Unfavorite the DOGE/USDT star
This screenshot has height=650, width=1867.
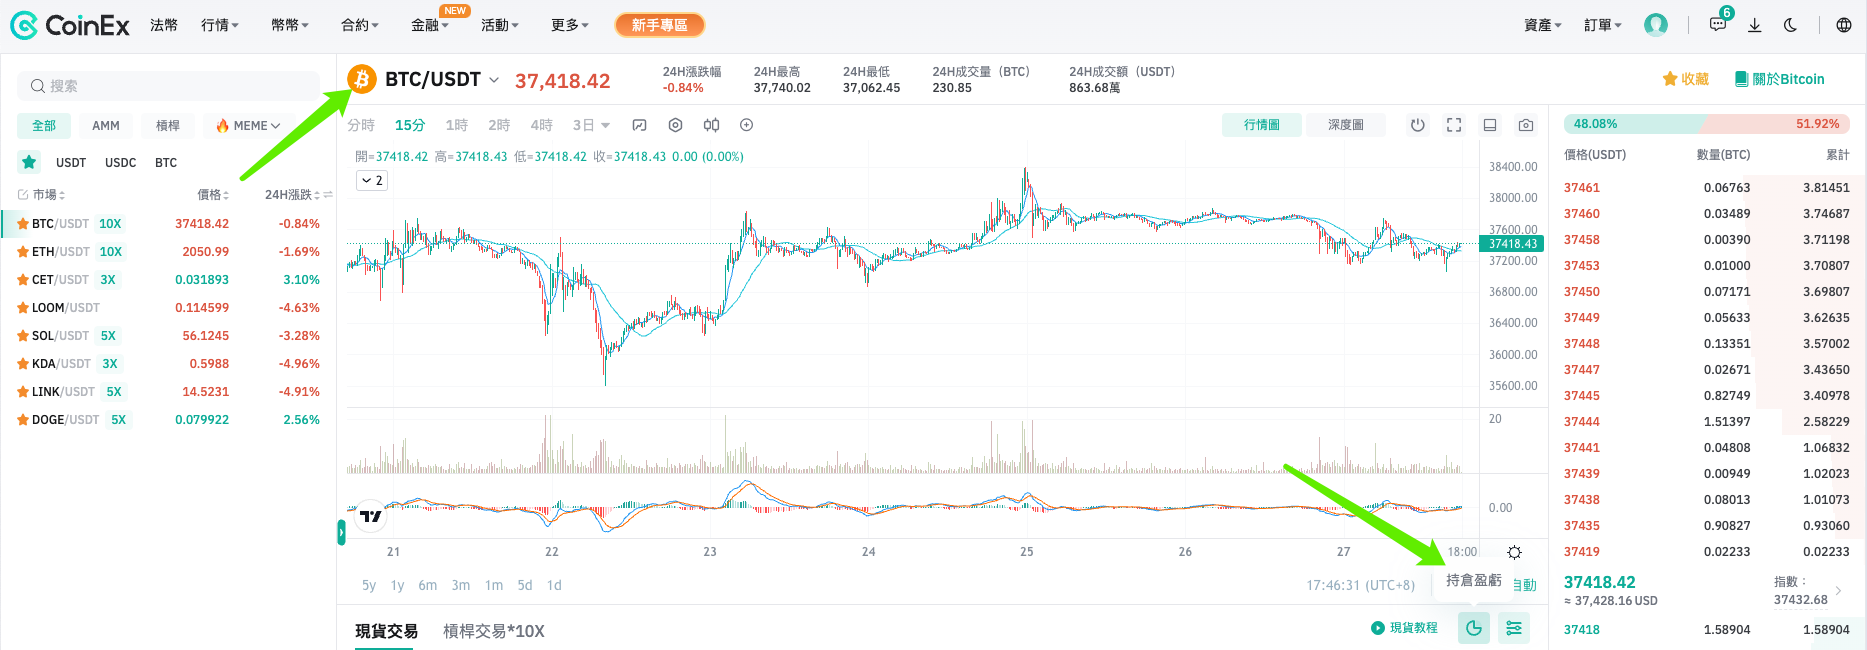[x=23, y=420]
